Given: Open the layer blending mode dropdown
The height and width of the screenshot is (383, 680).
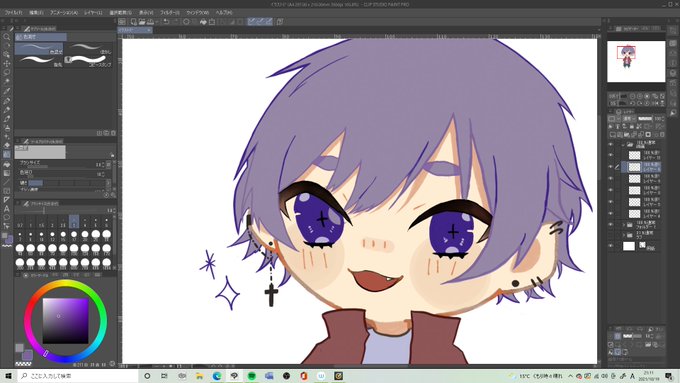Looking at the screenshot, I should click(x=628, y=118).
